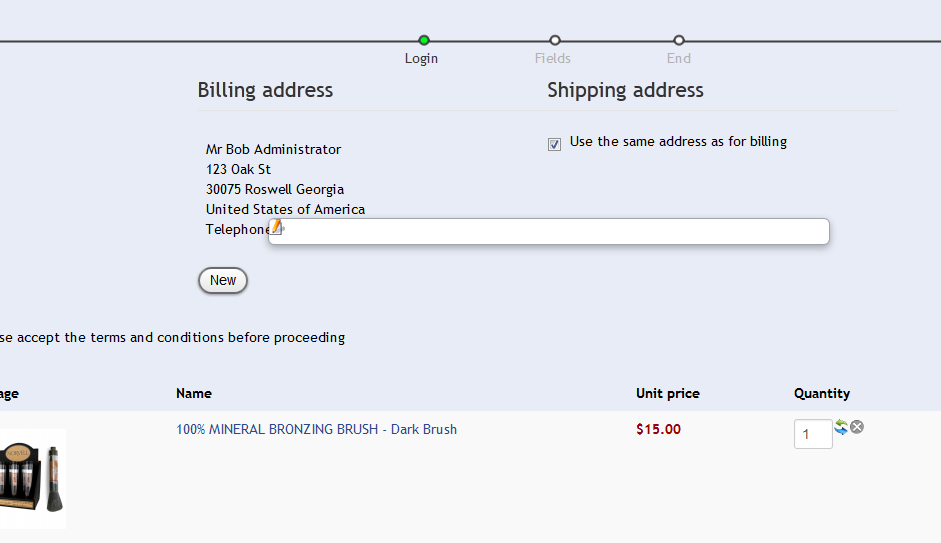Image resolution: width=941 pixels, height=543 pixels.
Task: Uncheck Use the same address as for billing
Action: click(x=555, y=144)
